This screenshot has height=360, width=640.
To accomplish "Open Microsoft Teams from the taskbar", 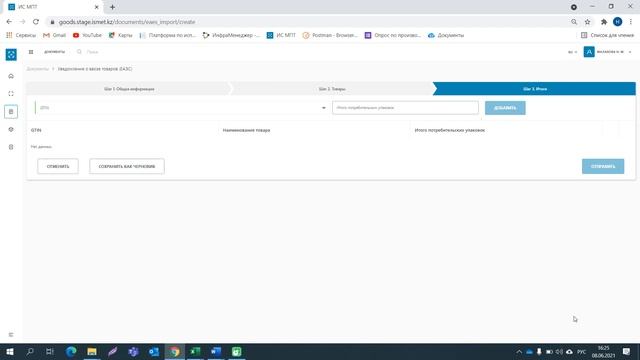I will [133, 351].
